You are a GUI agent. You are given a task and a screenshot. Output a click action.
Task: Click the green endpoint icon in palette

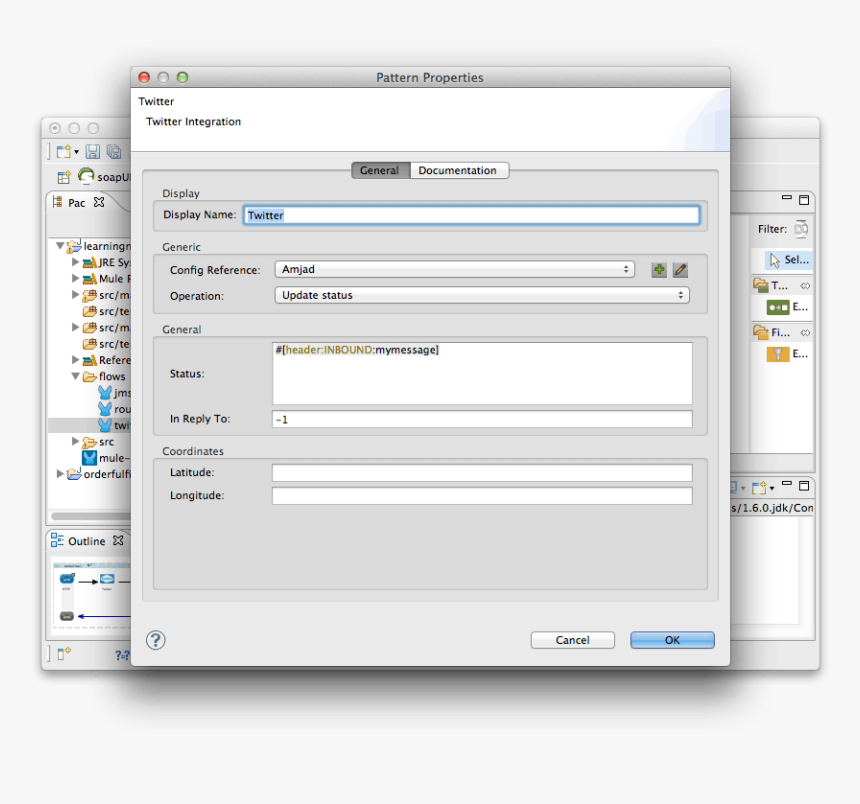(x=778, y=307)
